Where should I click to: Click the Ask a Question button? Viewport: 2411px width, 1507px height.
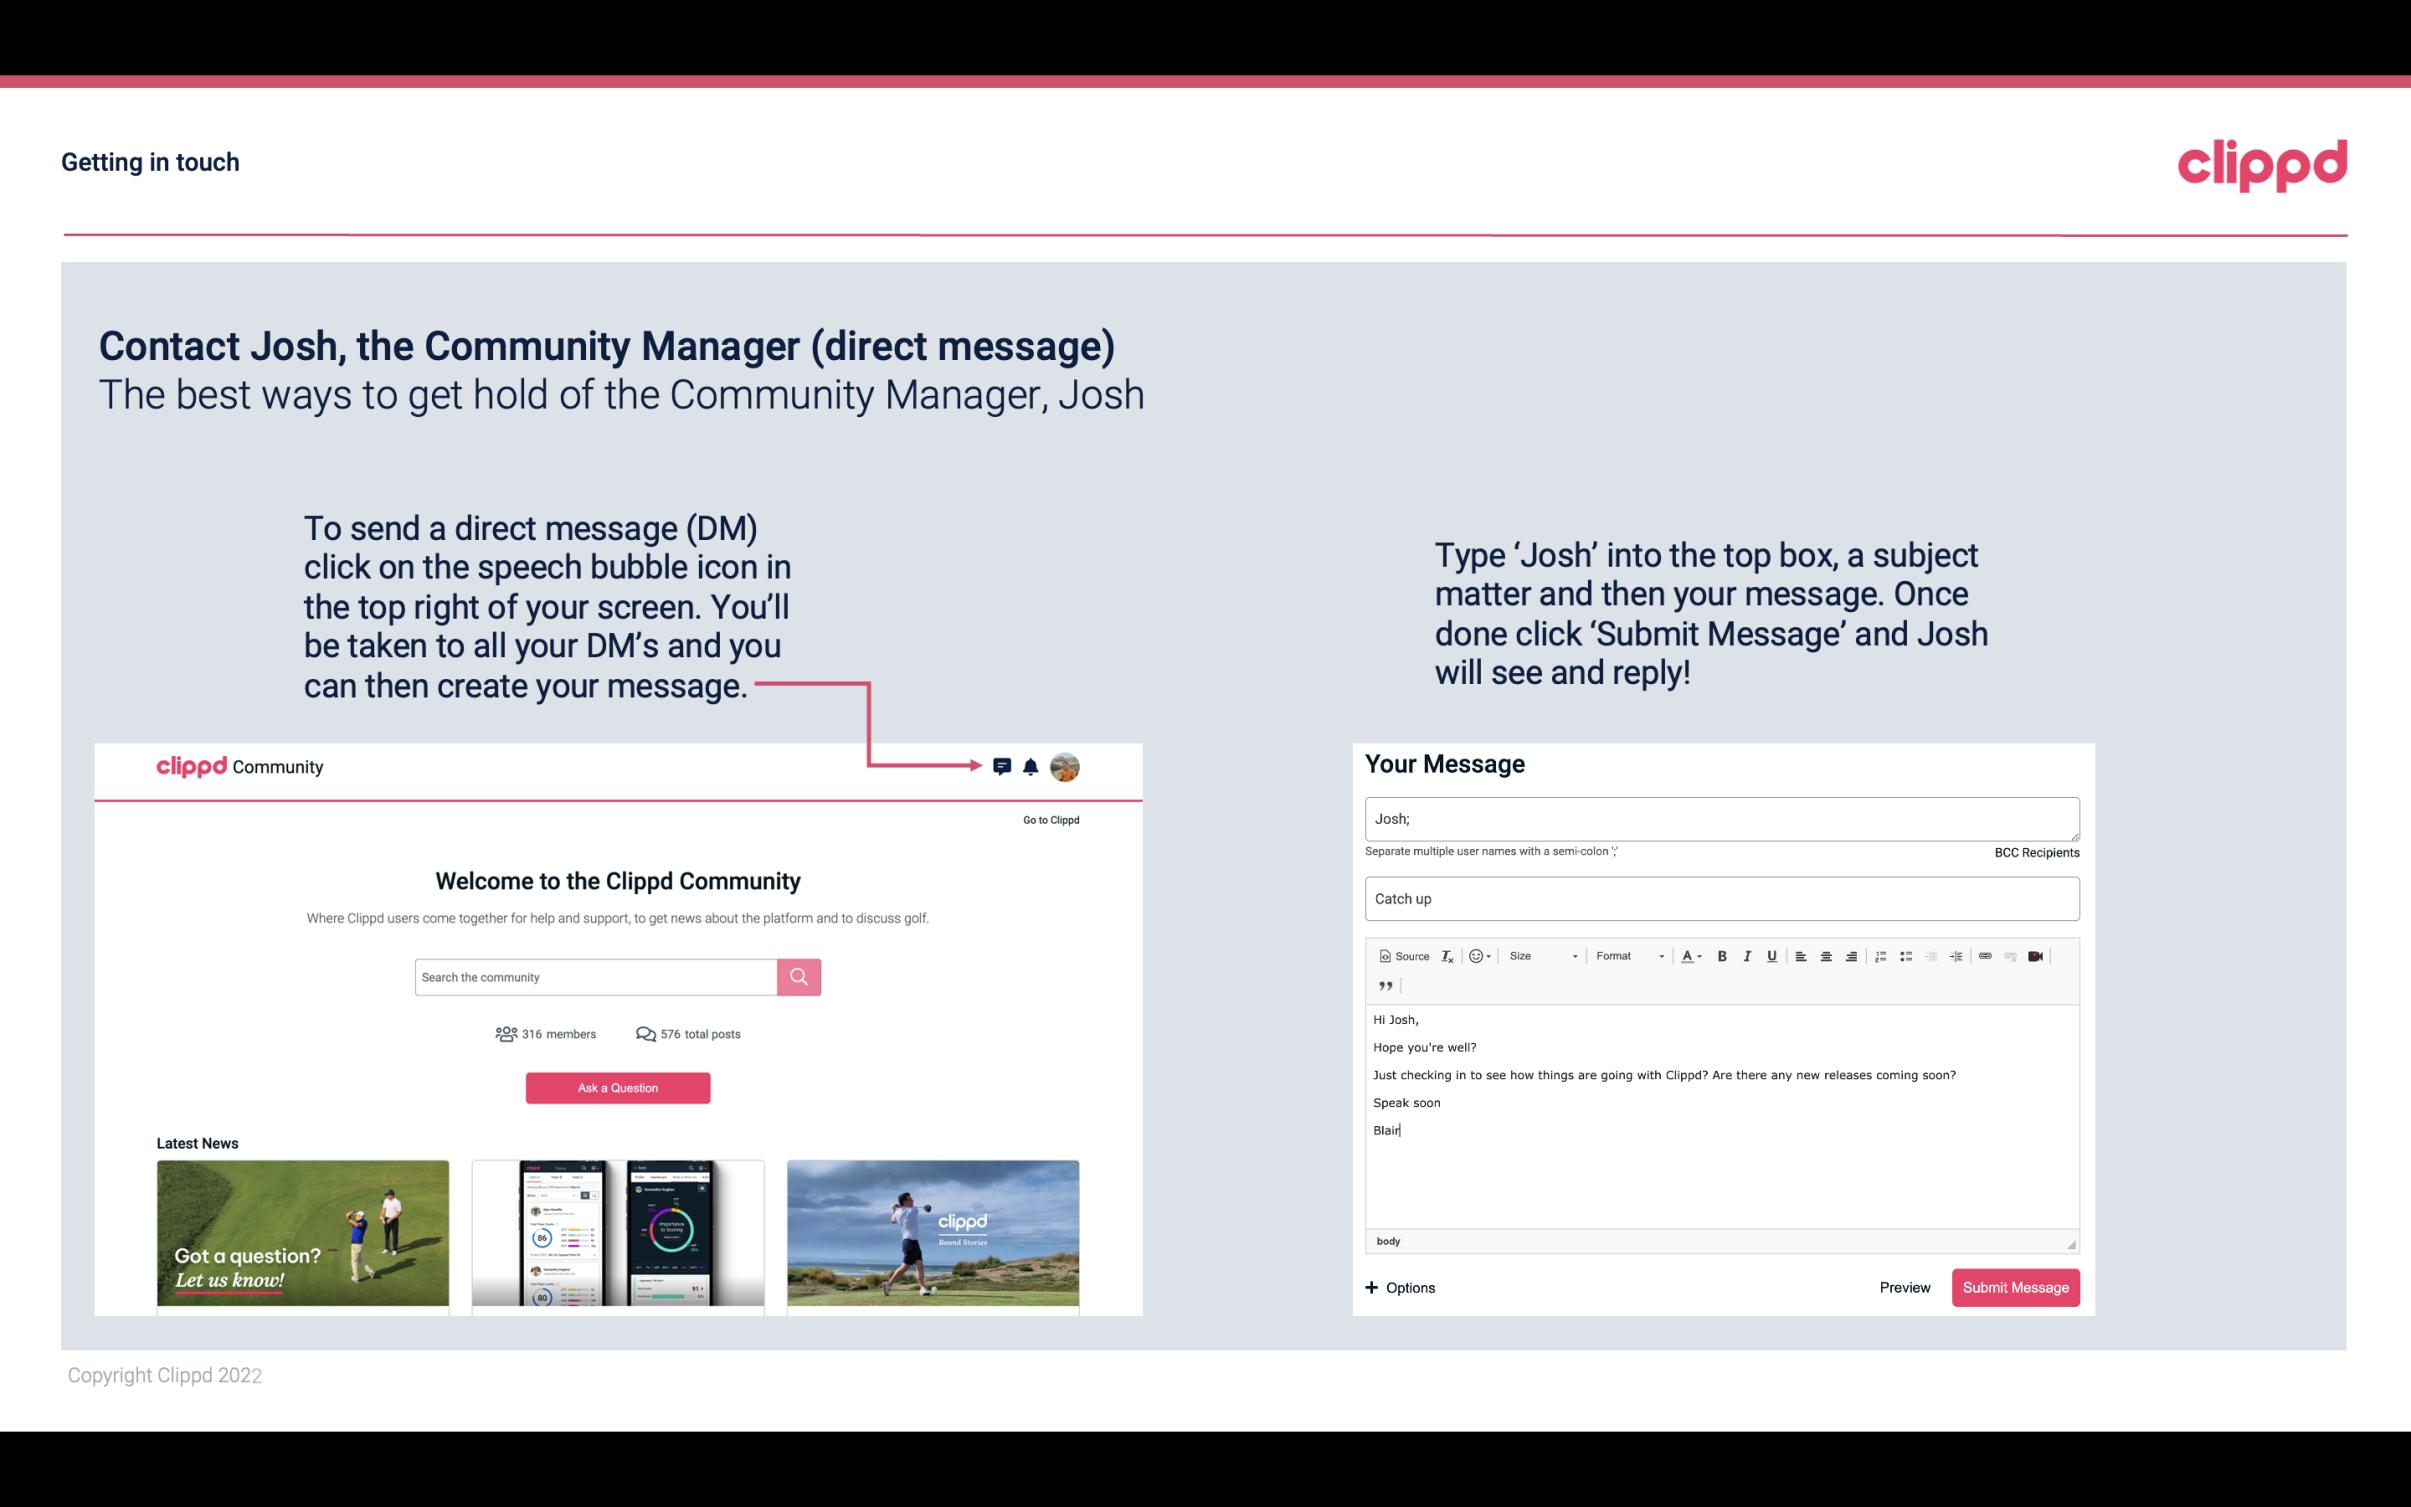tap(618, 1085)
